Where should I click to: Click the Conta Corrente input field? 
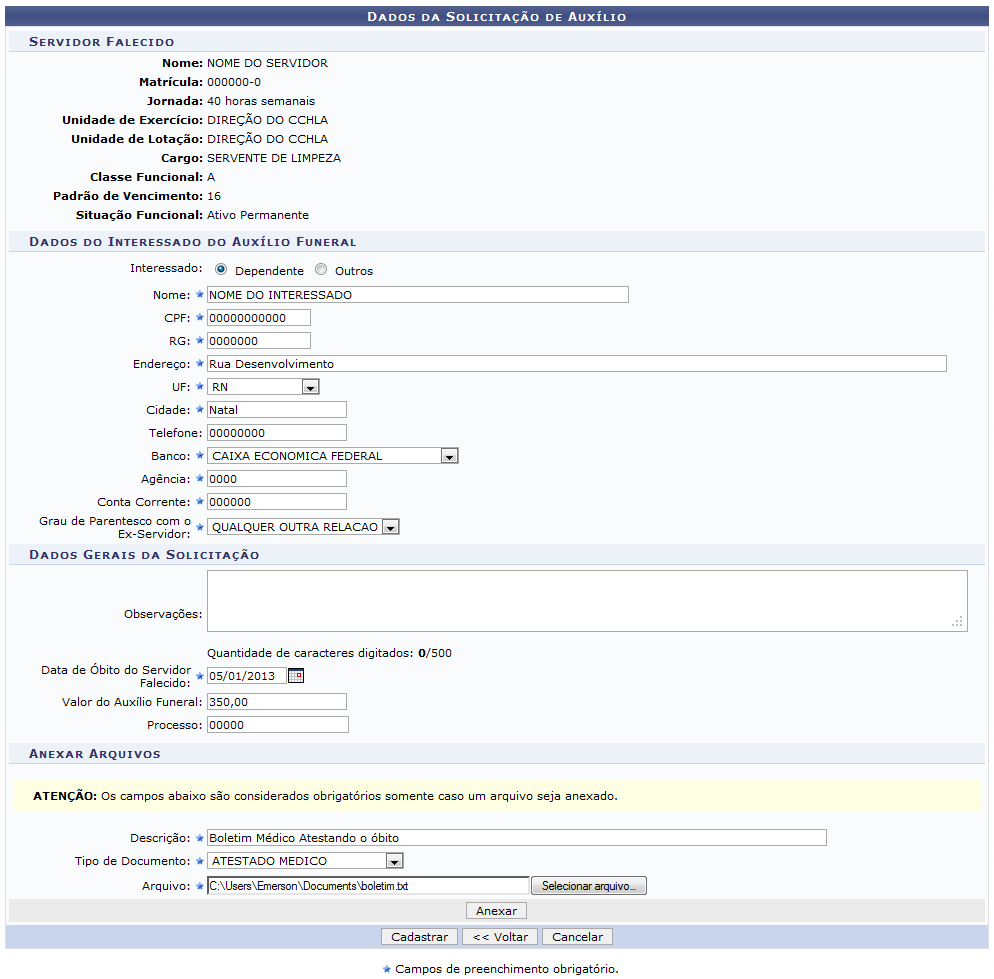pyautogui.click(x=276, y=502)
